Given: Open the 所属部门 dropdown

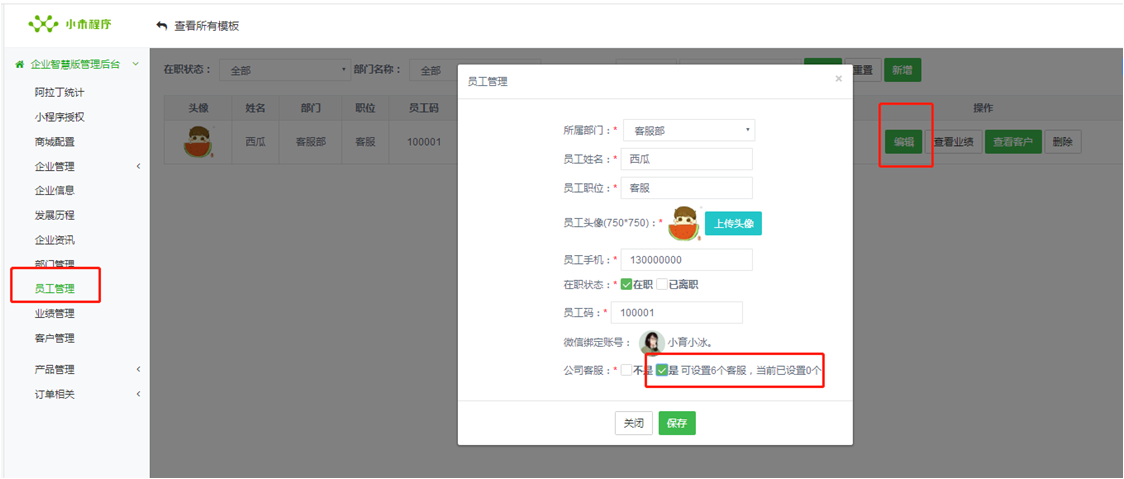Looking at the screenshot, I should pyautogui.click(x=688, y=130).
